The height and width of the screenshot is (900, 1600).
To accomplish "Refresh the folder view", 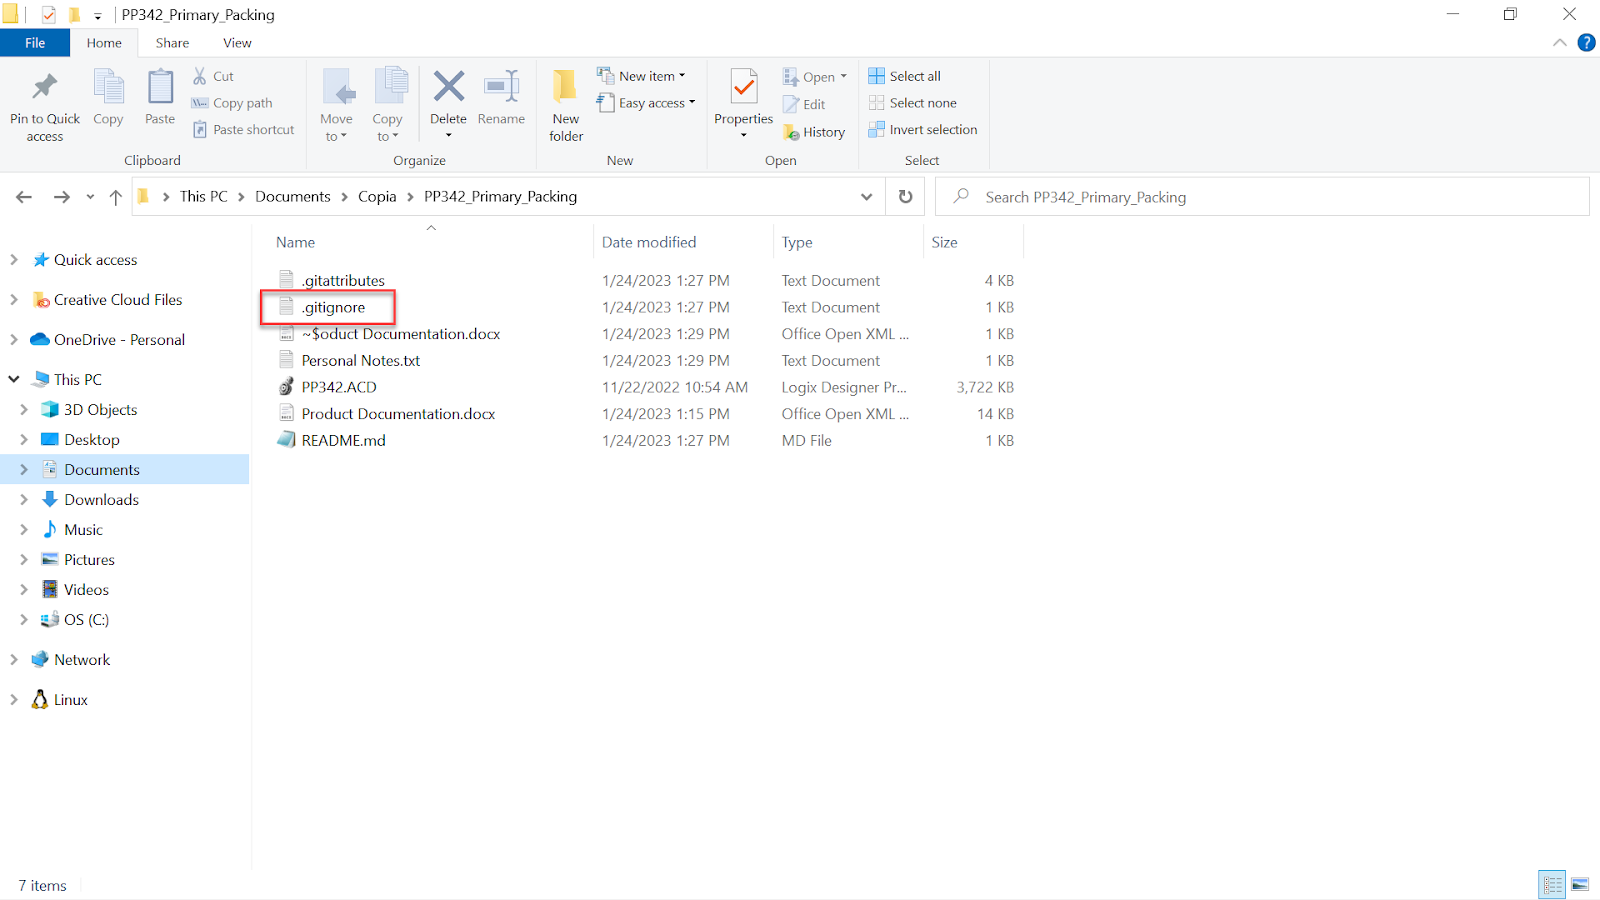I will point(904,196).
